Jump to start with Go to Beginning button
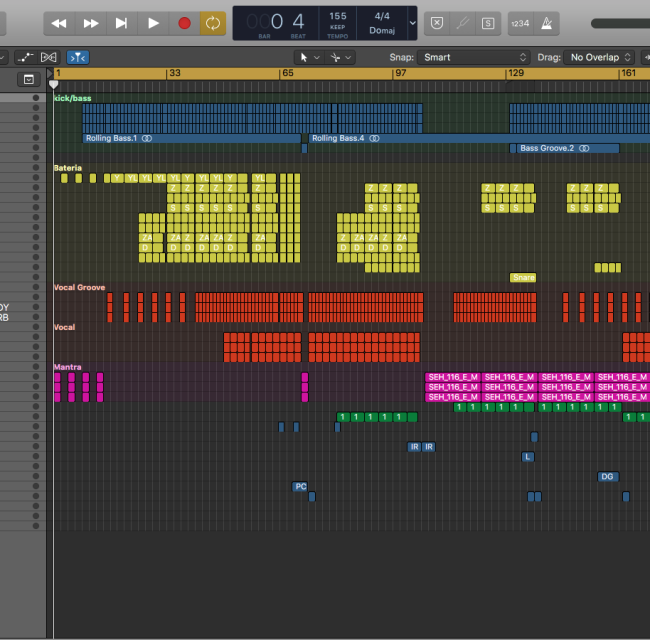Viewport: 650px width, 640px height. [122, 22]
